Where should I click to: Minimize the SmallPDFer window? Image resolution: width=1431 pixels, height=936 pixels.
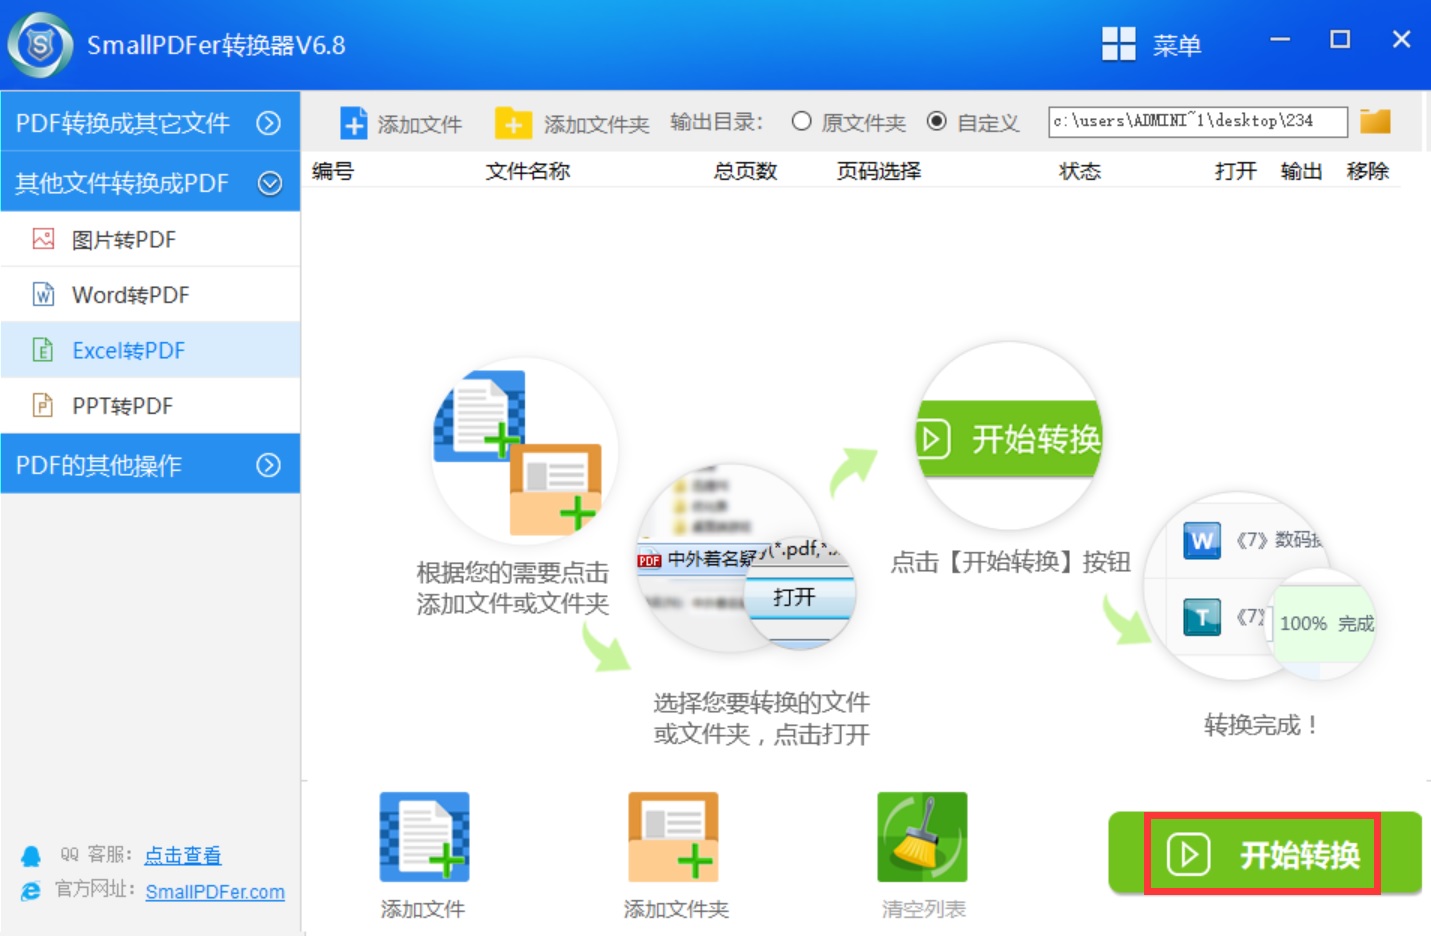(1280, 40)
